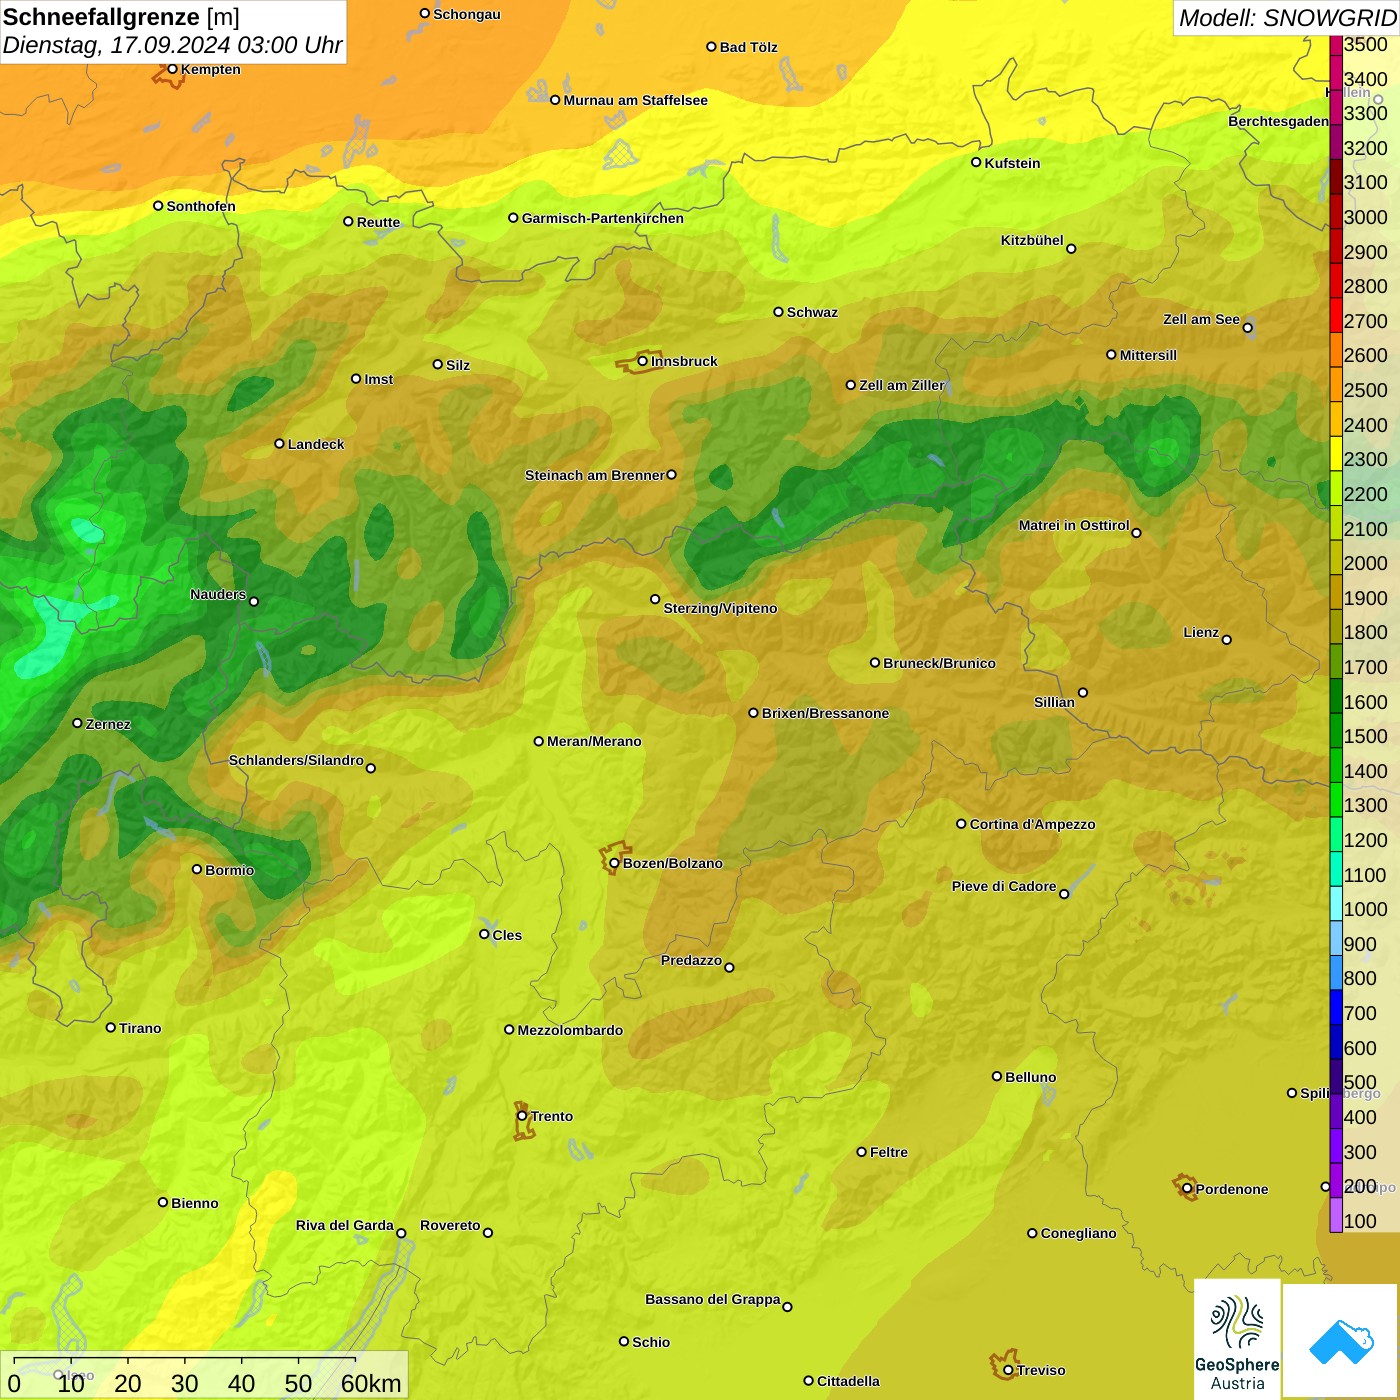Click the Tirano label
The height and width of the screenshot is (1400, 1400).
pyautogui.click(x=140, y=1028)
